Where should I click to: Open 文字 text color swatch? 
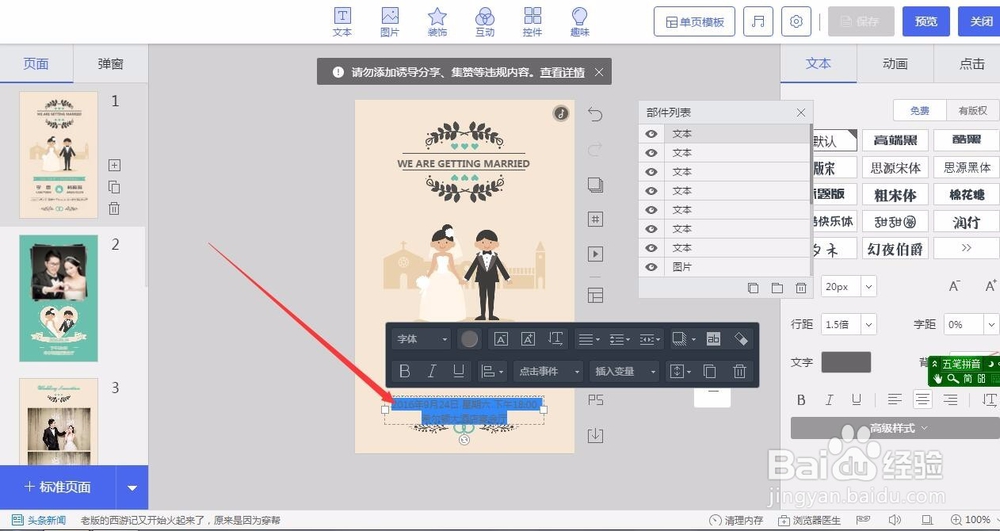point(846,362)
